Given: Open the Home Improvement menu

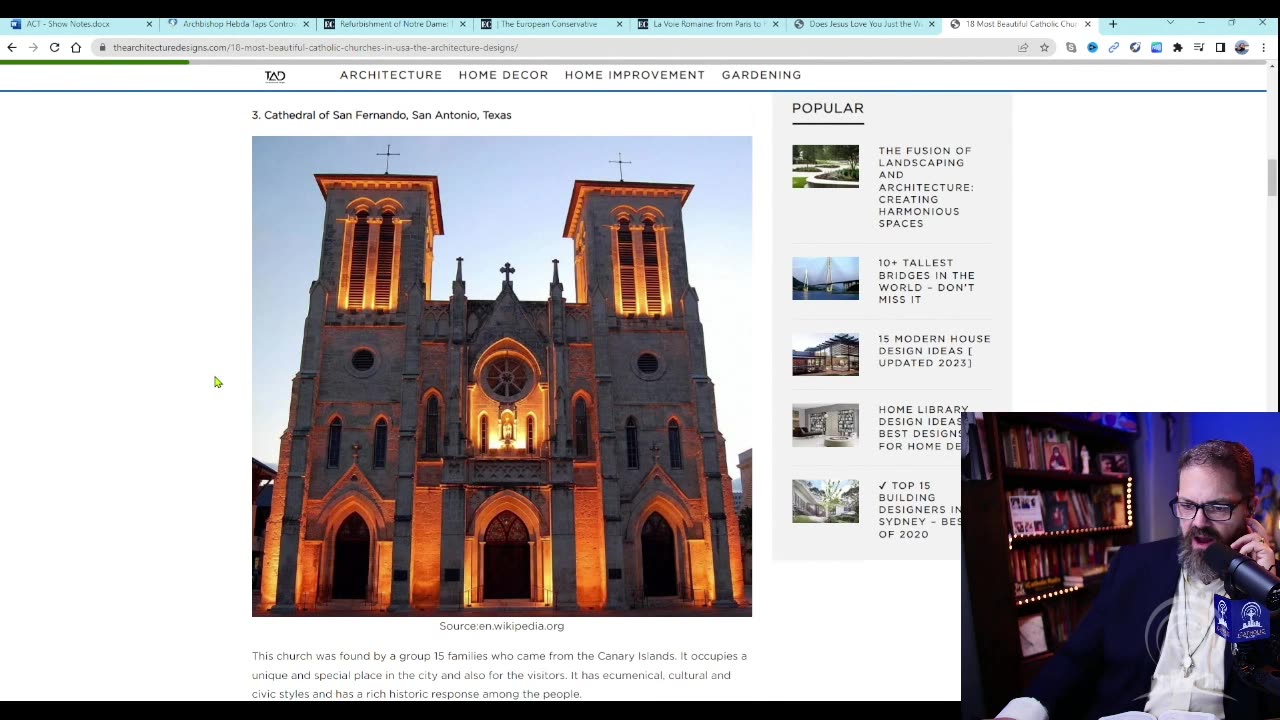Looking at the screenshot, I should coord(634,75).
